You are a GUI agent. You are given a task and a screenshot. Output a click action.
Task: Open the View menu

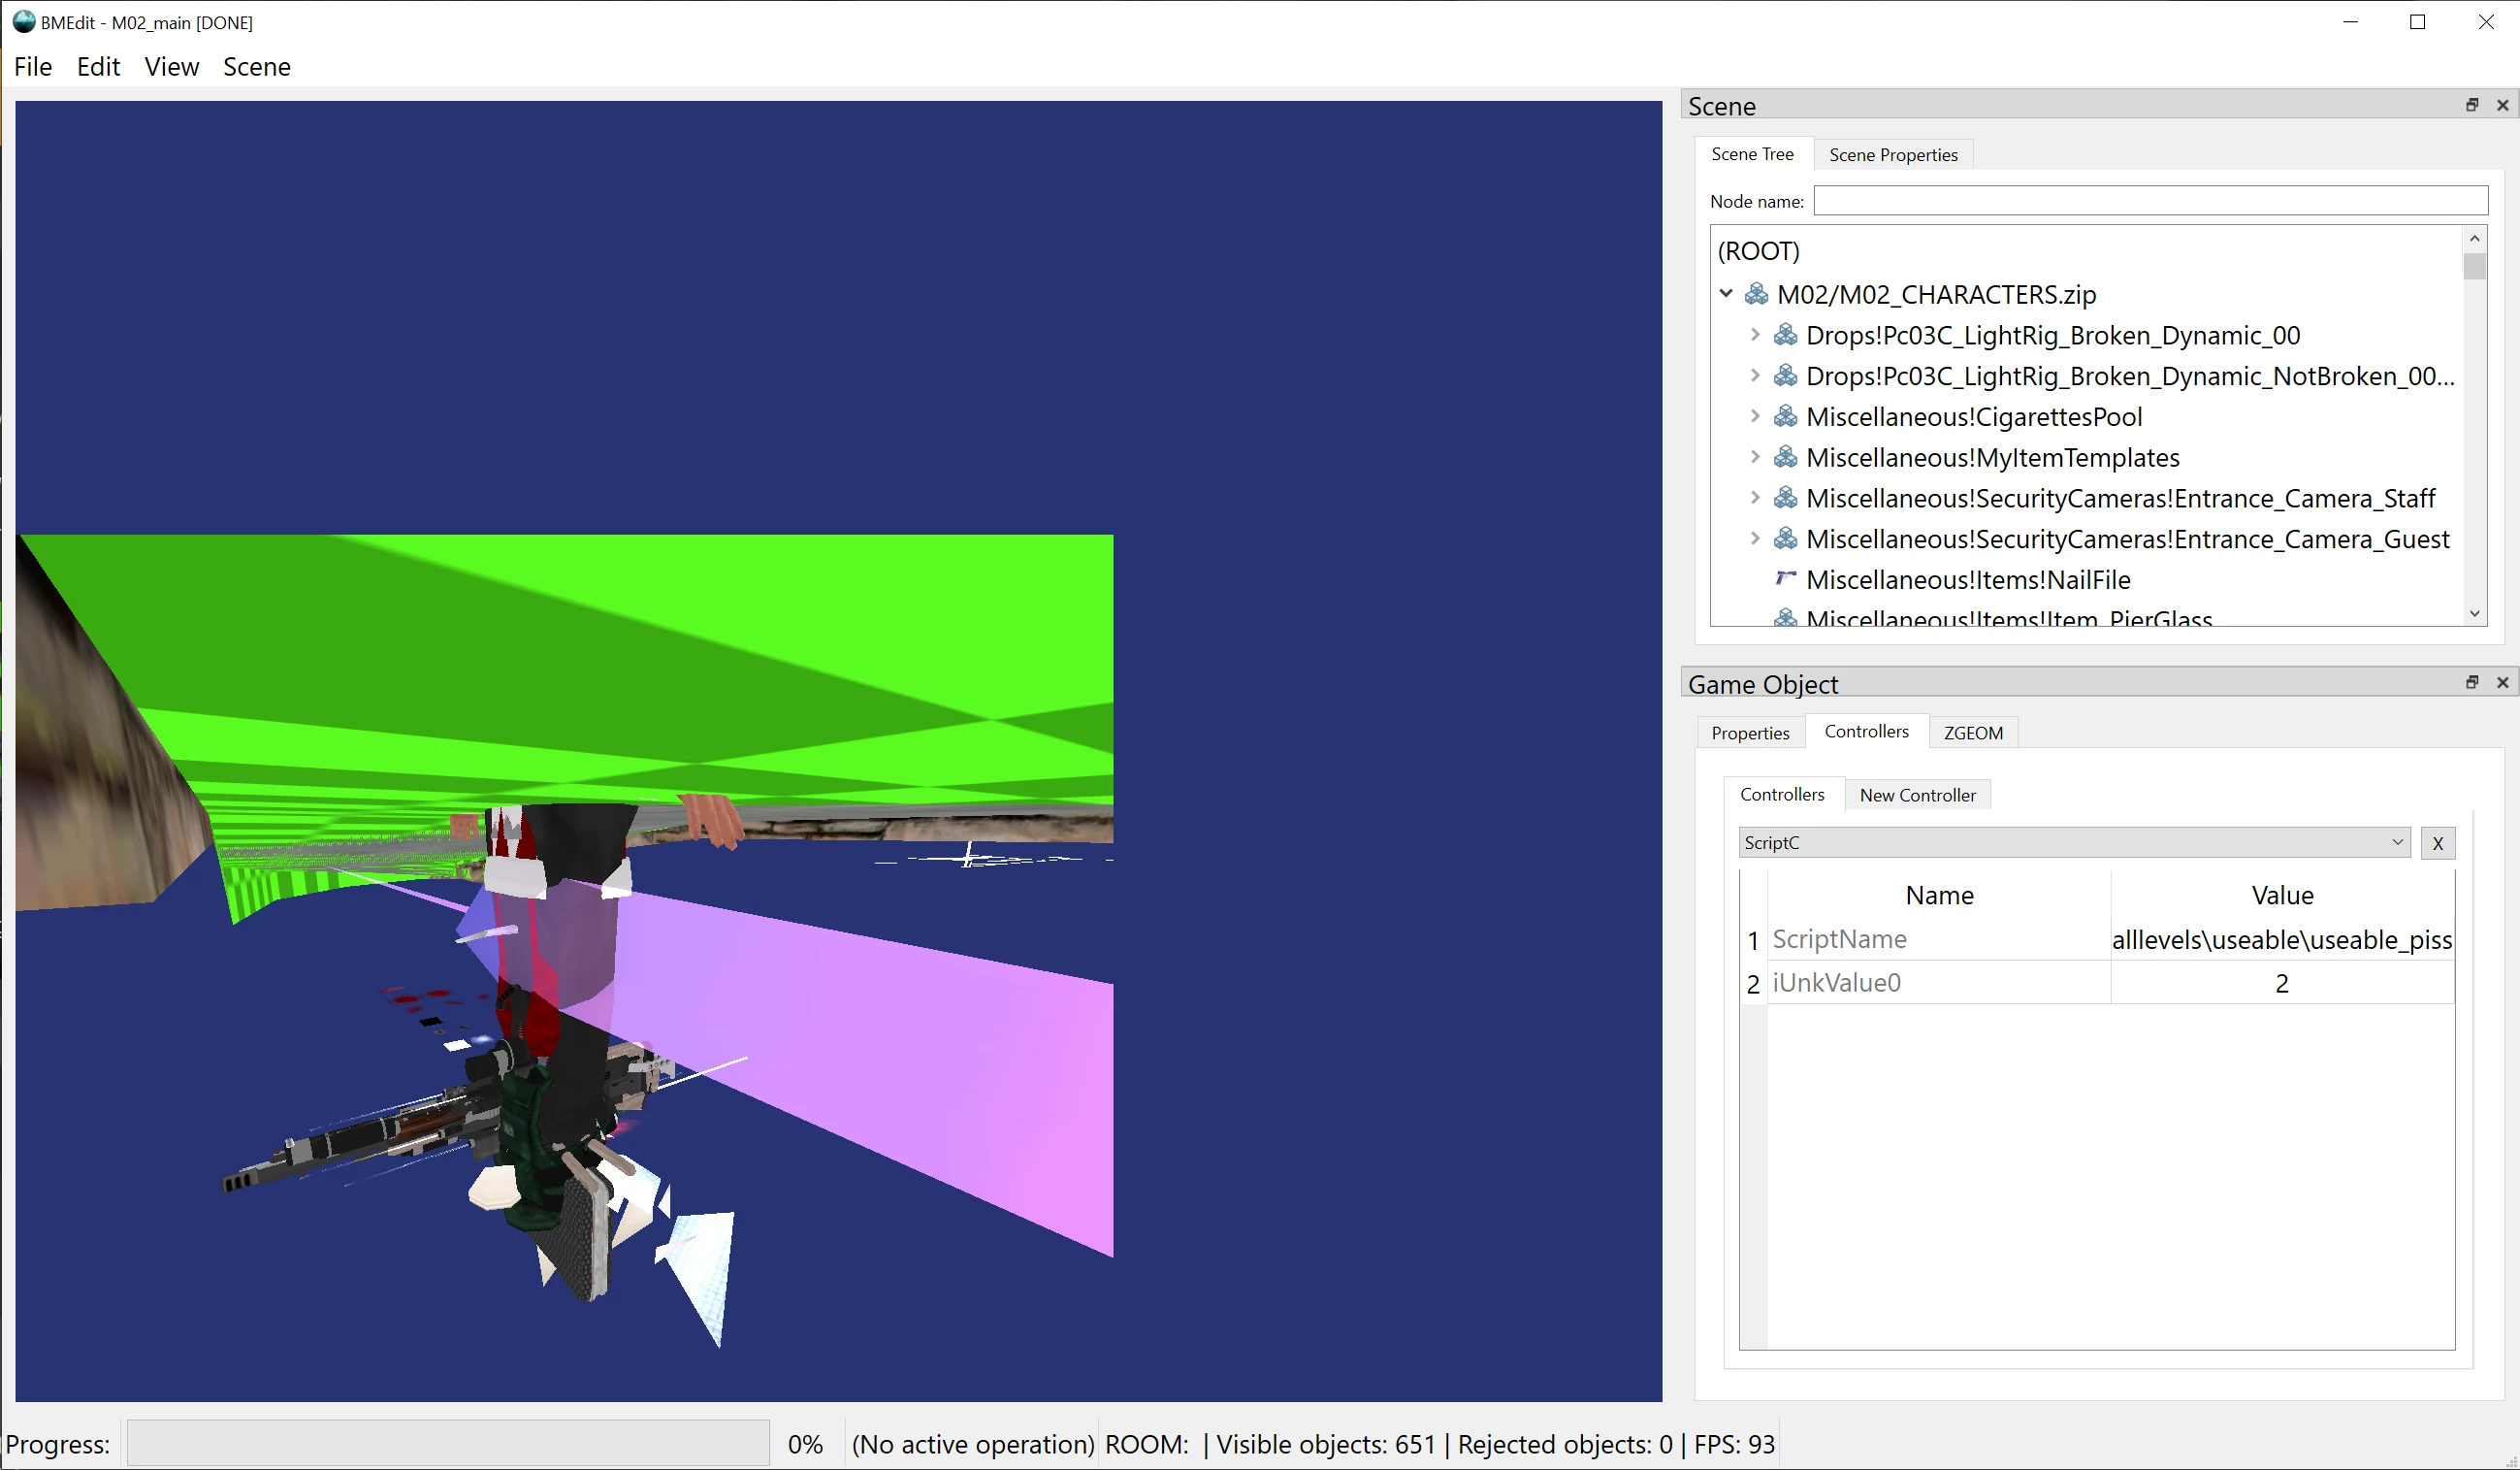click(x=171, y=67)
